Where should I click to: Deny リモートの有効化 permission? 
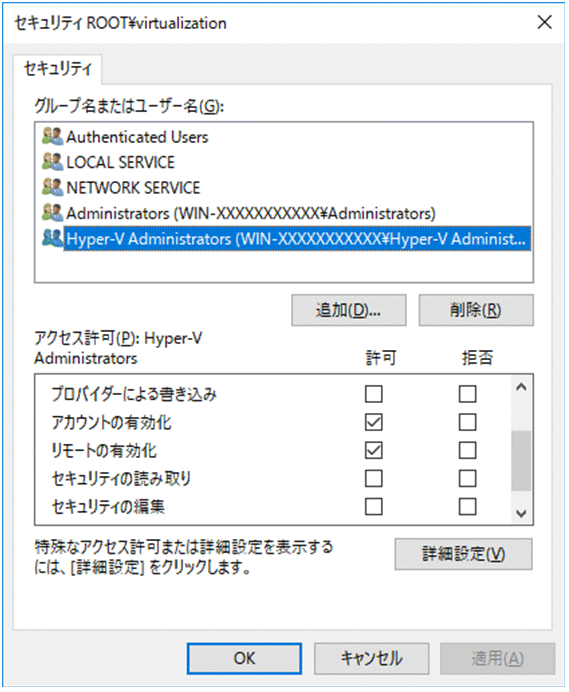click(467, 450)
